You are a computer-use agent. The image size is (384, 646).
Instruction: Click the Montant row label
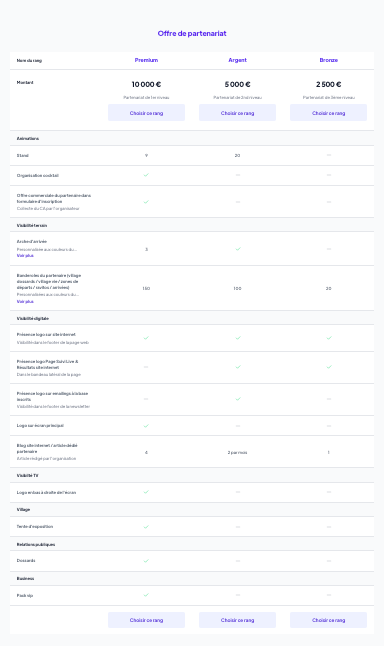pos(25,82)
